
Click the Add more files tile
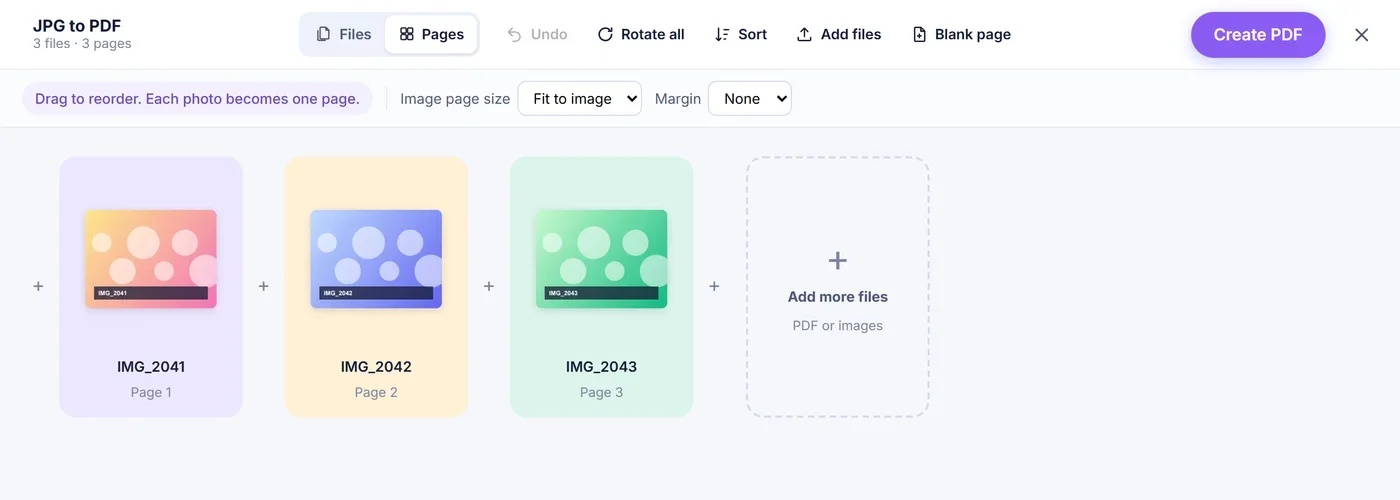(x=838, y=287)
